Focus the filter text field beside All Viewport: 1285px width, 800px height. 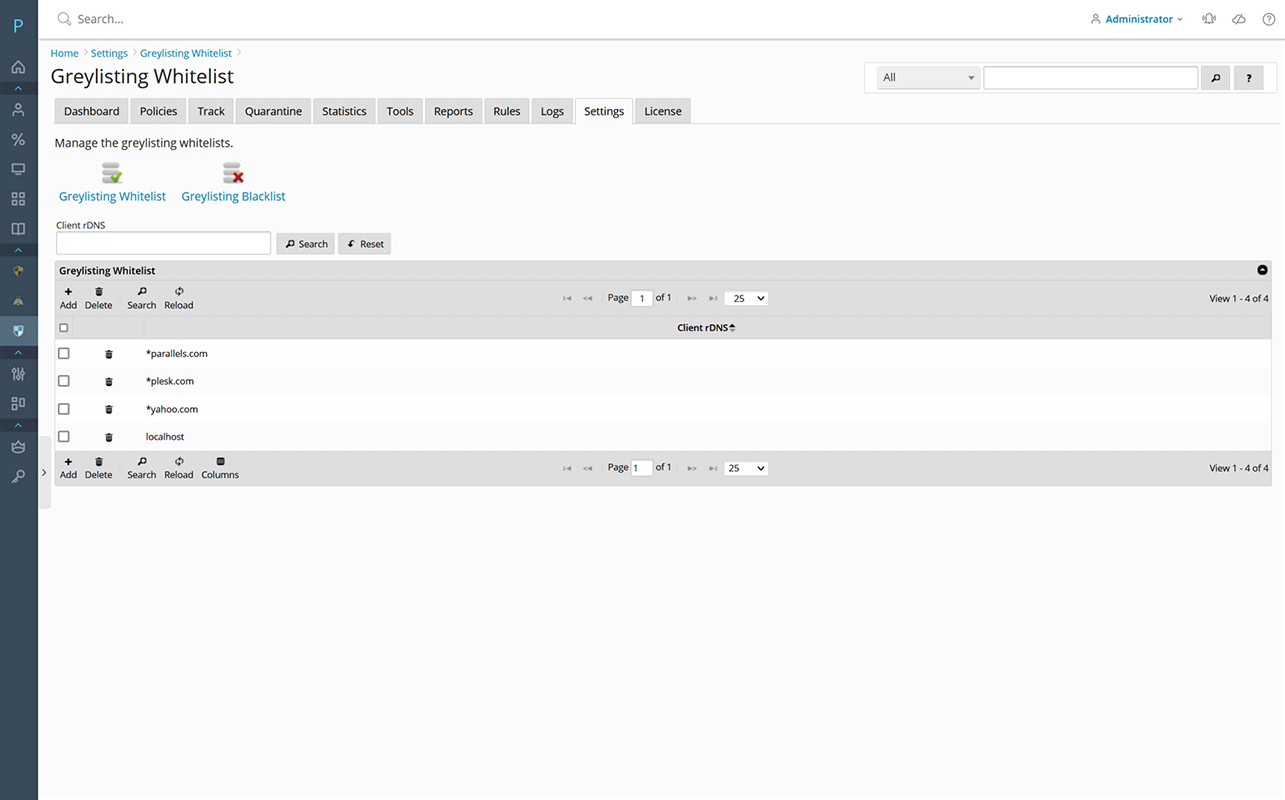[1091, 78]
